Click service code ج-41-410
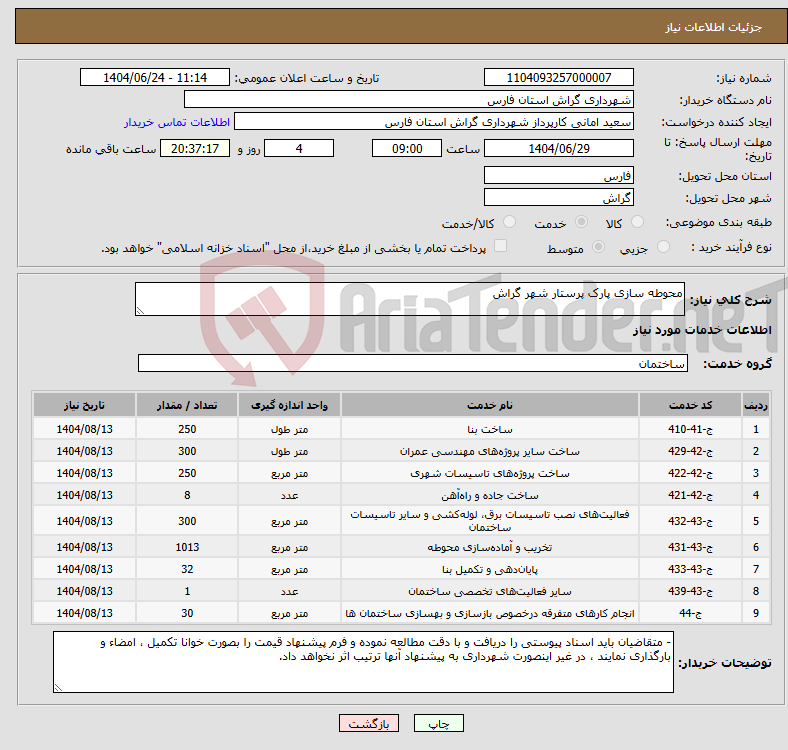This screenshot has width=788, height=750. click(691, 429)
